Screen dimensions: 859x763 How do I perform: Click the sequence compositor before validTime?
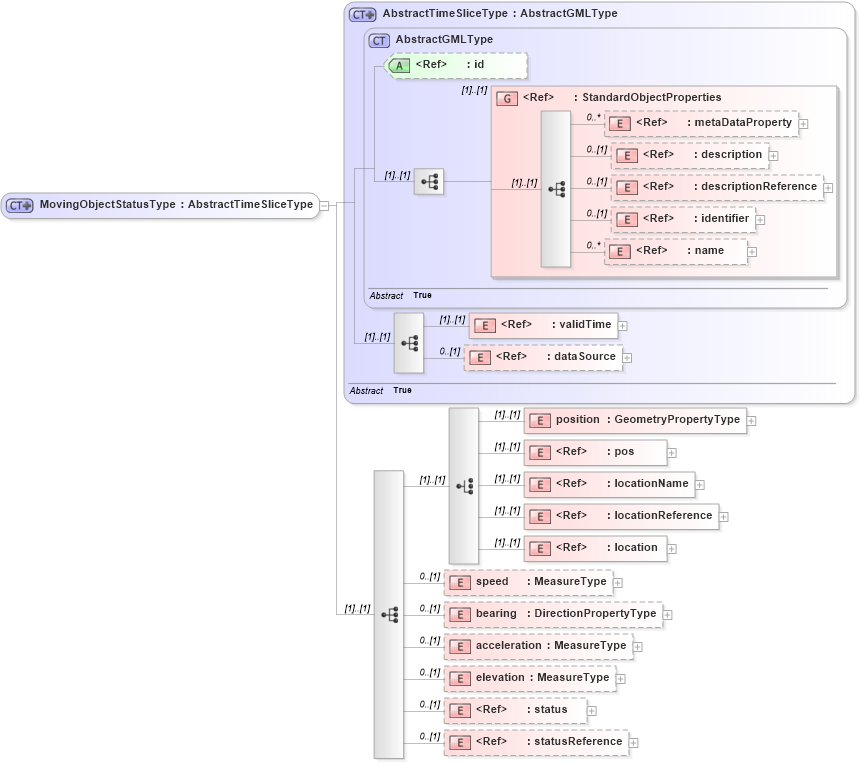point(409,343)
